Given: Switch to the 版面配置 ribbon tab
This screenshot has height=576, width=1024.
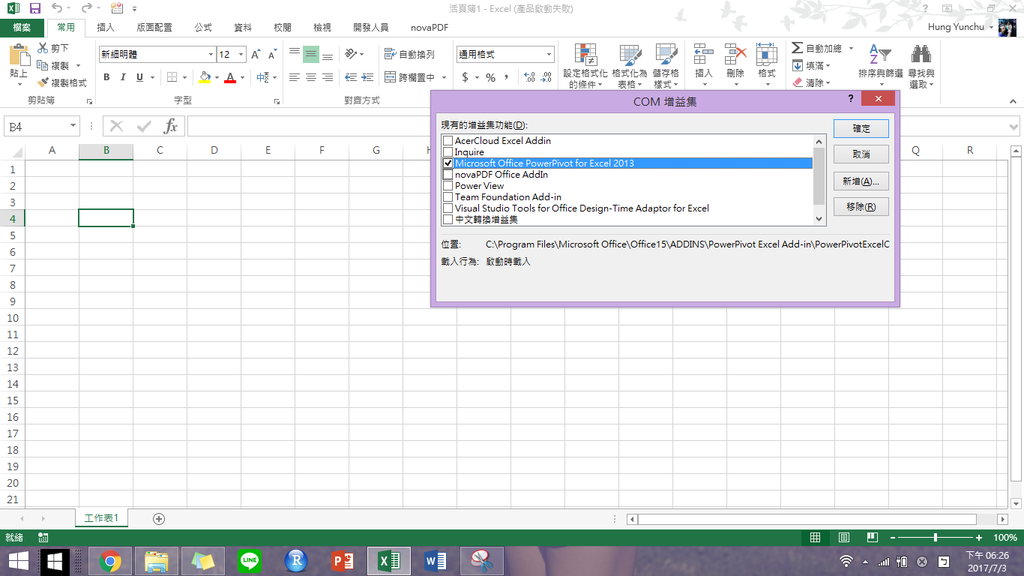Looking at the screenshot, I should click(154, 27).
